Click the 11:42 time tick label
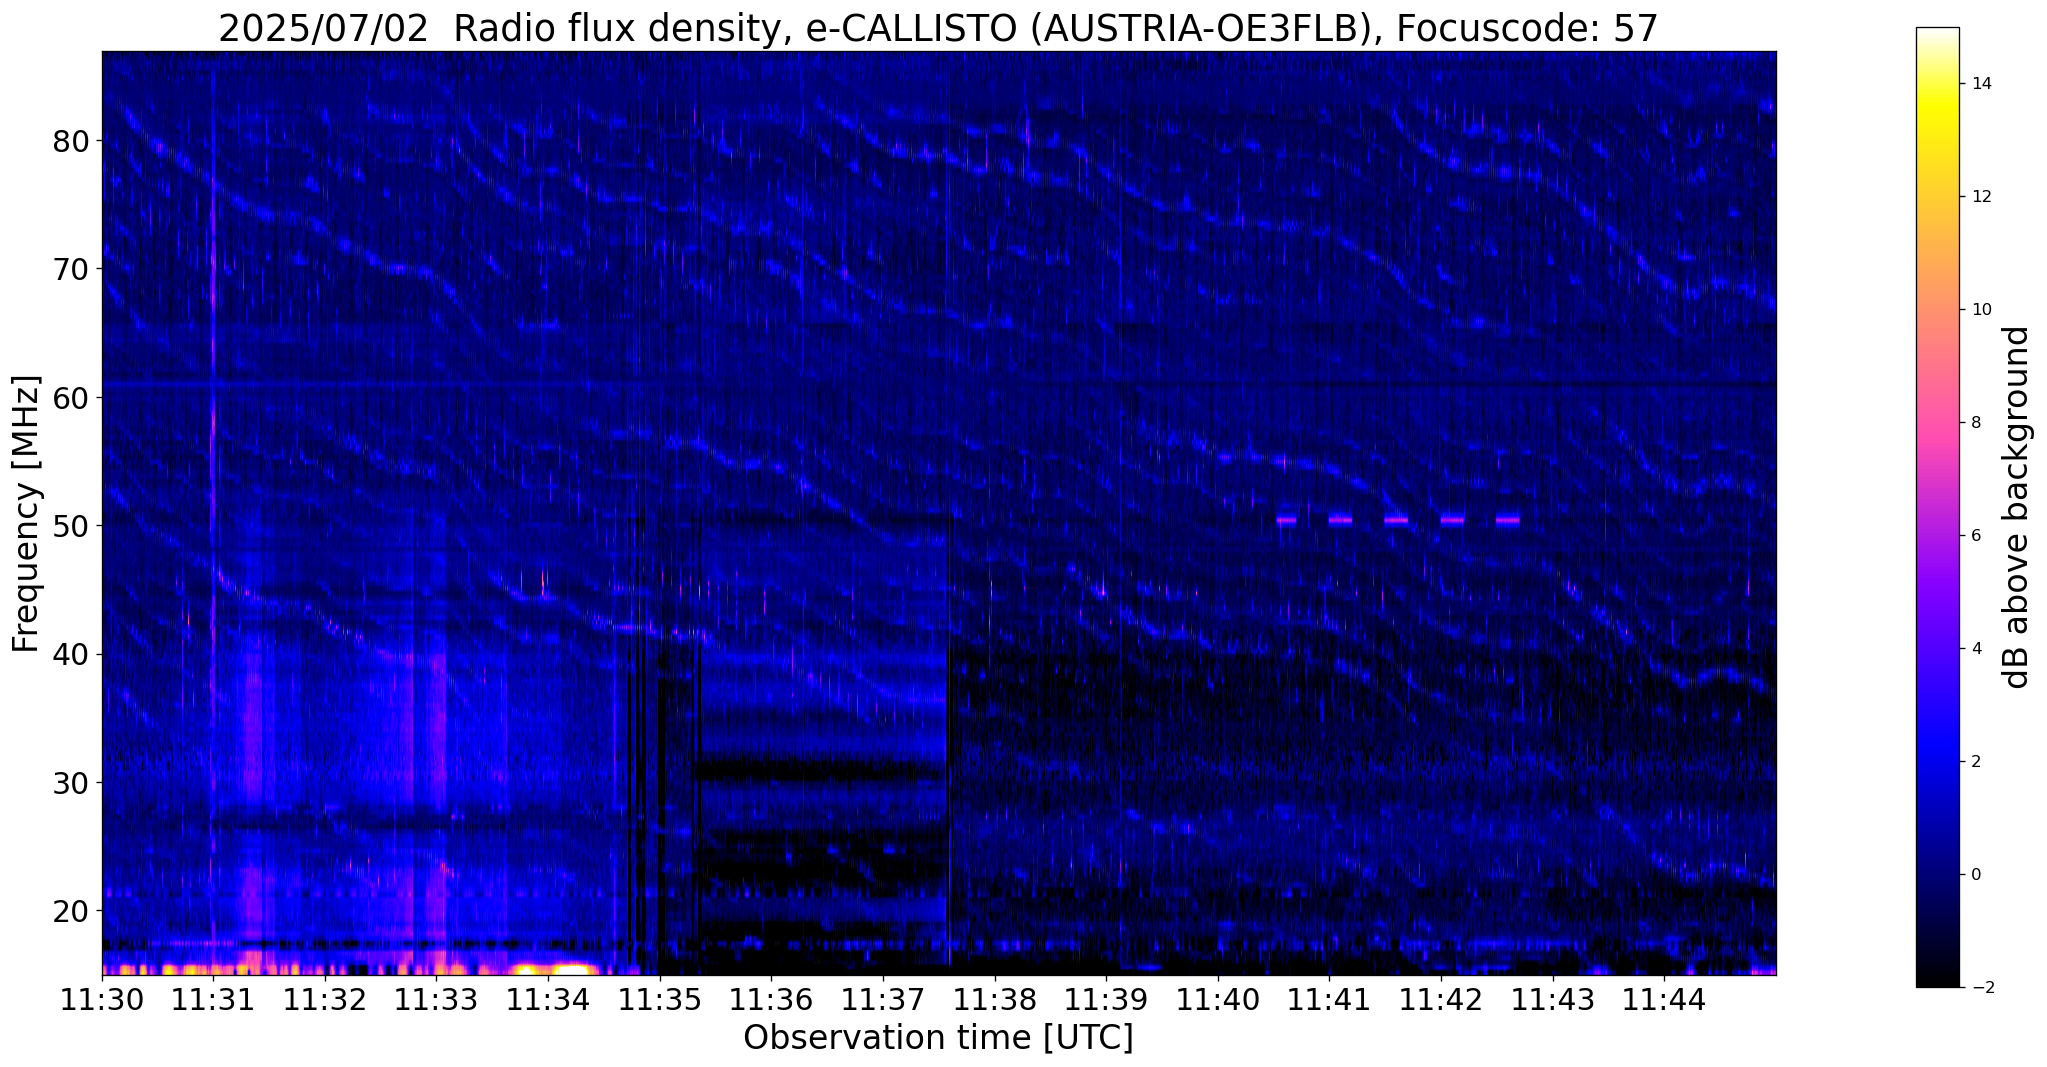Screen dimensions: 2047x1067 (1441, 999)
